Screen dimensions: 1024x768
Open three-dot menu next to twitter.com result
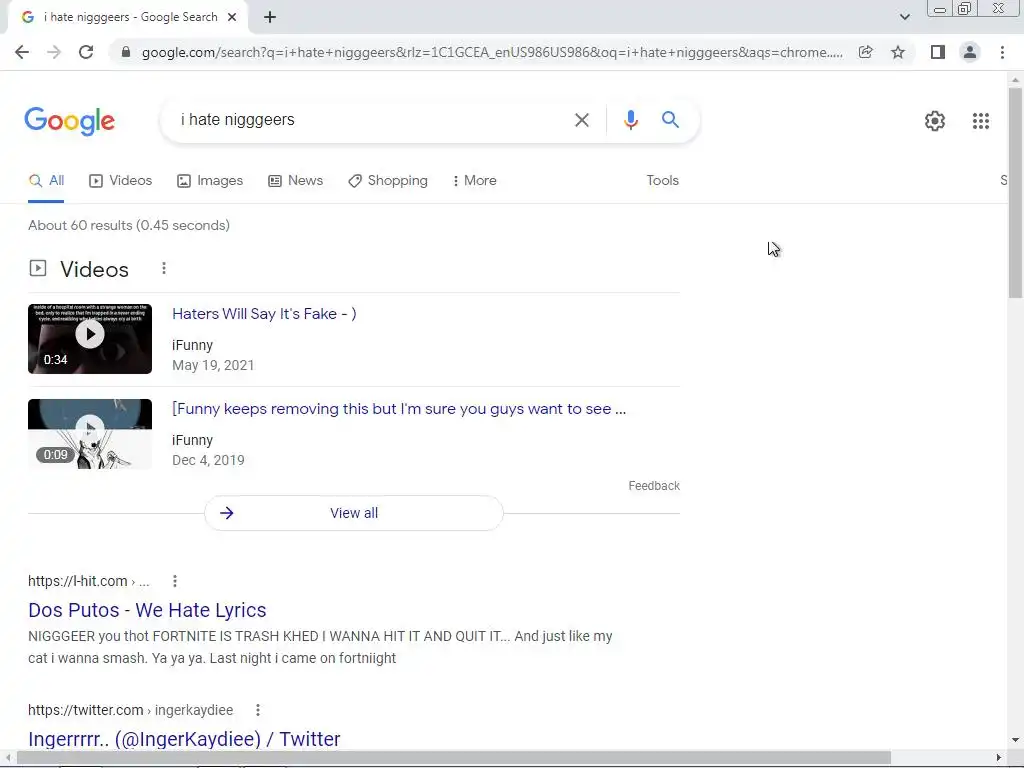tap(258, 710)
